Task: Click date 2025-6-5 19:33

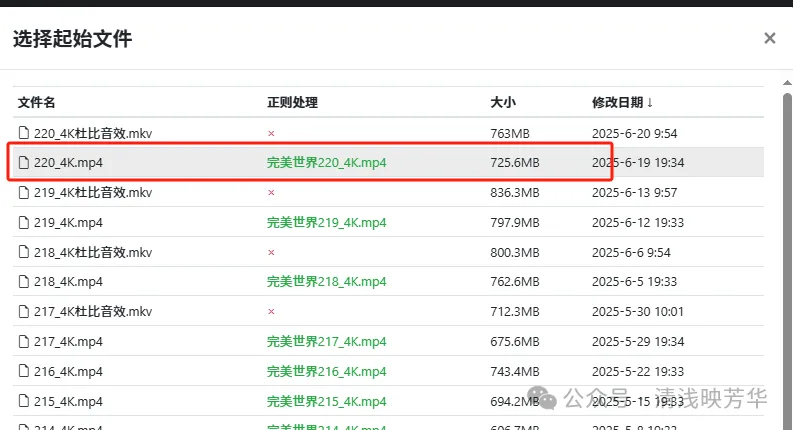Action: (x=635, y=281)
